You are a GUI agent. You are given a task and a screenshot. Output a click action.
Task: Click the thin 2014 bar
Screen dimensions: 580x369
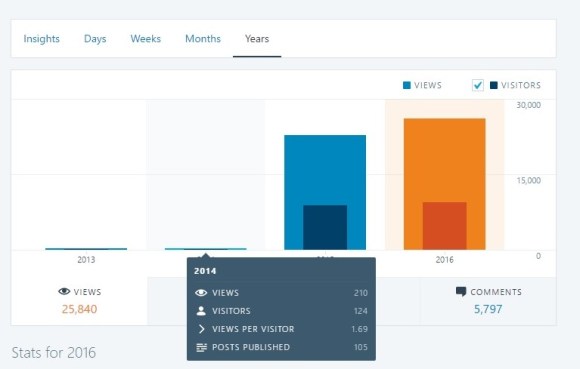pos(206,249)
